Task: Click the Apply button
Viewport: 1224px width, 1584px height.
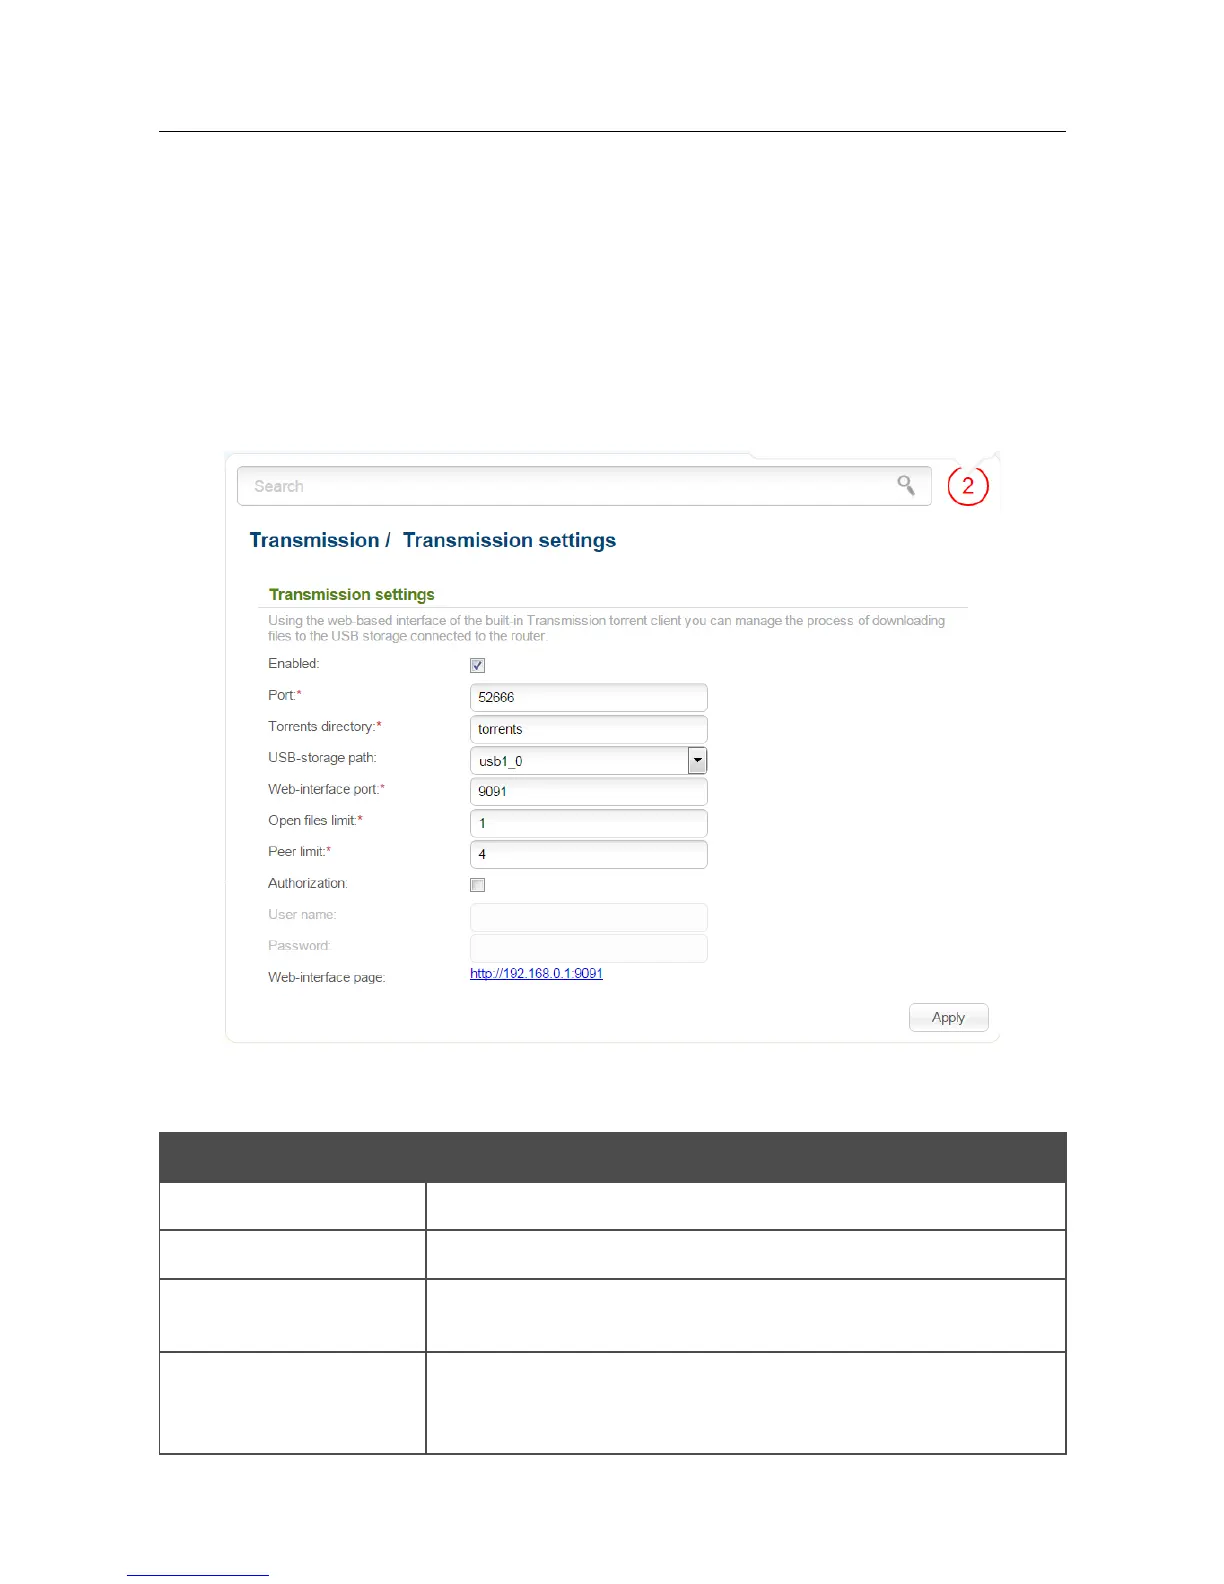Action: click(x=948, y=1017)
